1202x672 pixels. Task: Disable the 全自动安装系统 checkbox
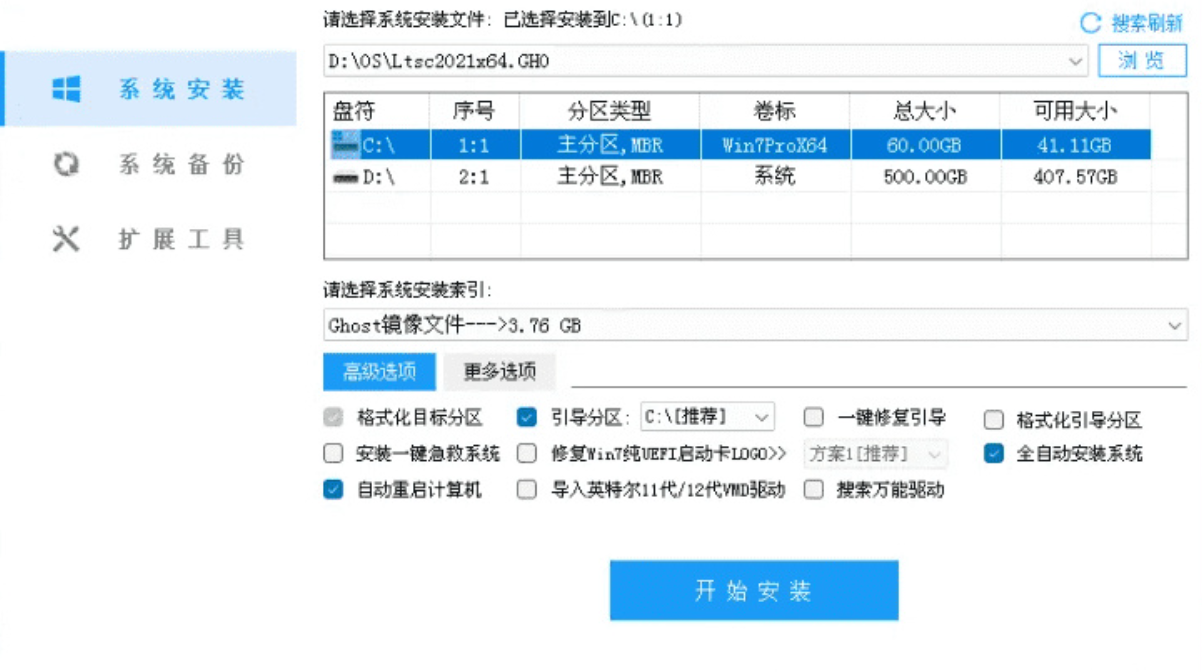[994, 453]
